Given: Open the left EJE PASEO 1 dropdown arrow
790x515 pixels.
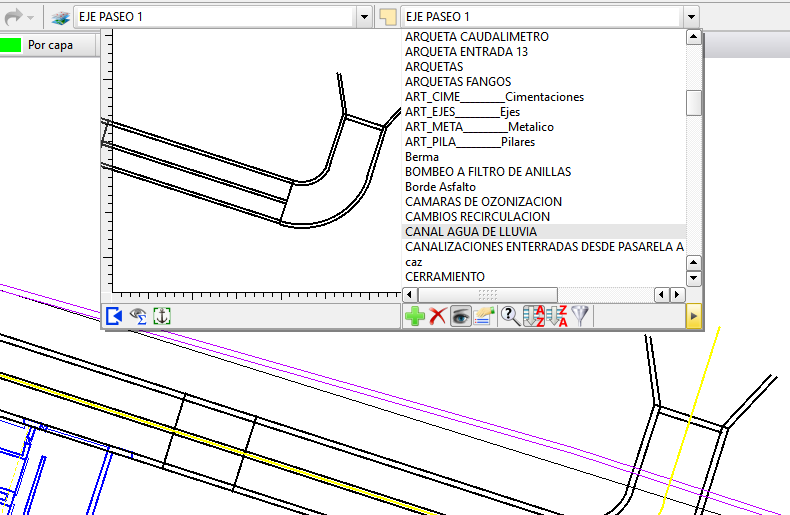Looking at the screenshot, I should 364,17.
